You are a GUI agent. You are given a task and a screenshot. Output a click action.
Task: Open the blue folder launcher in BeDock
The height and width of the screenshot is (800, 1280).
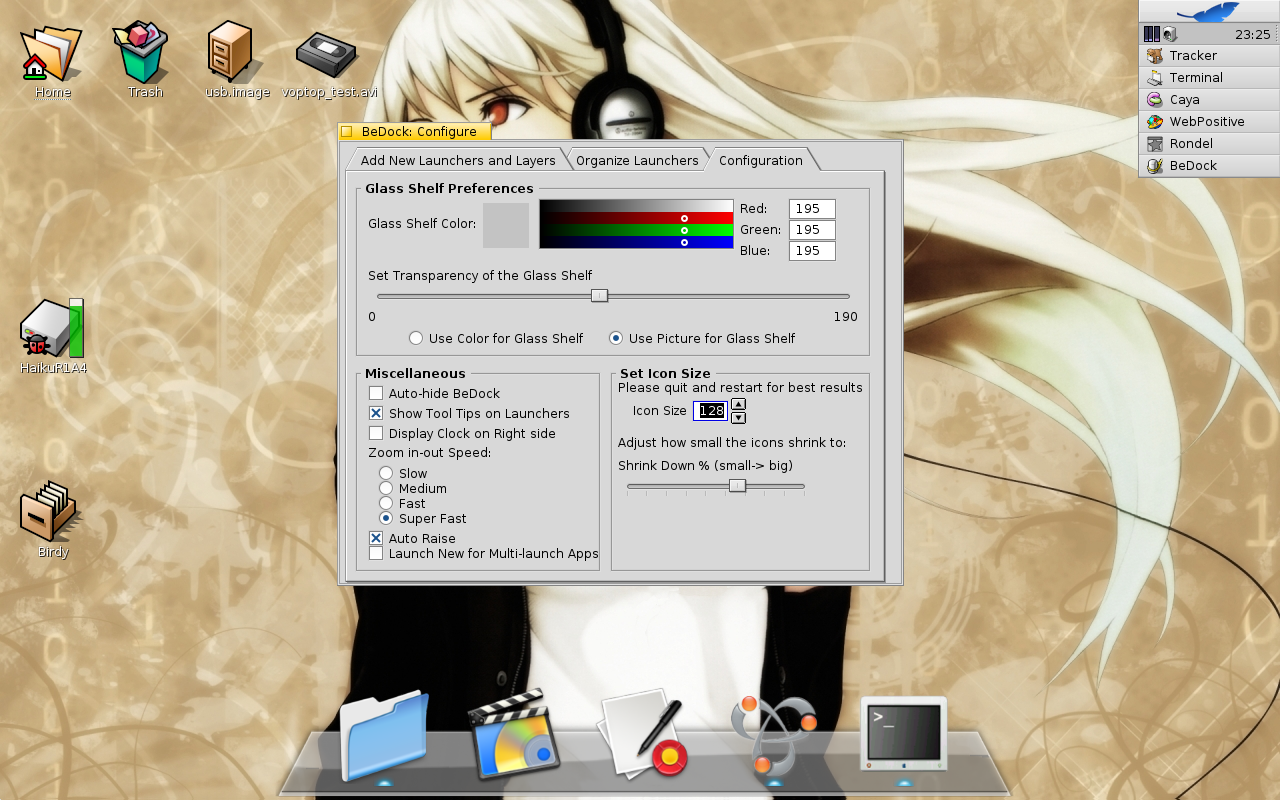(x=384, y=735)
